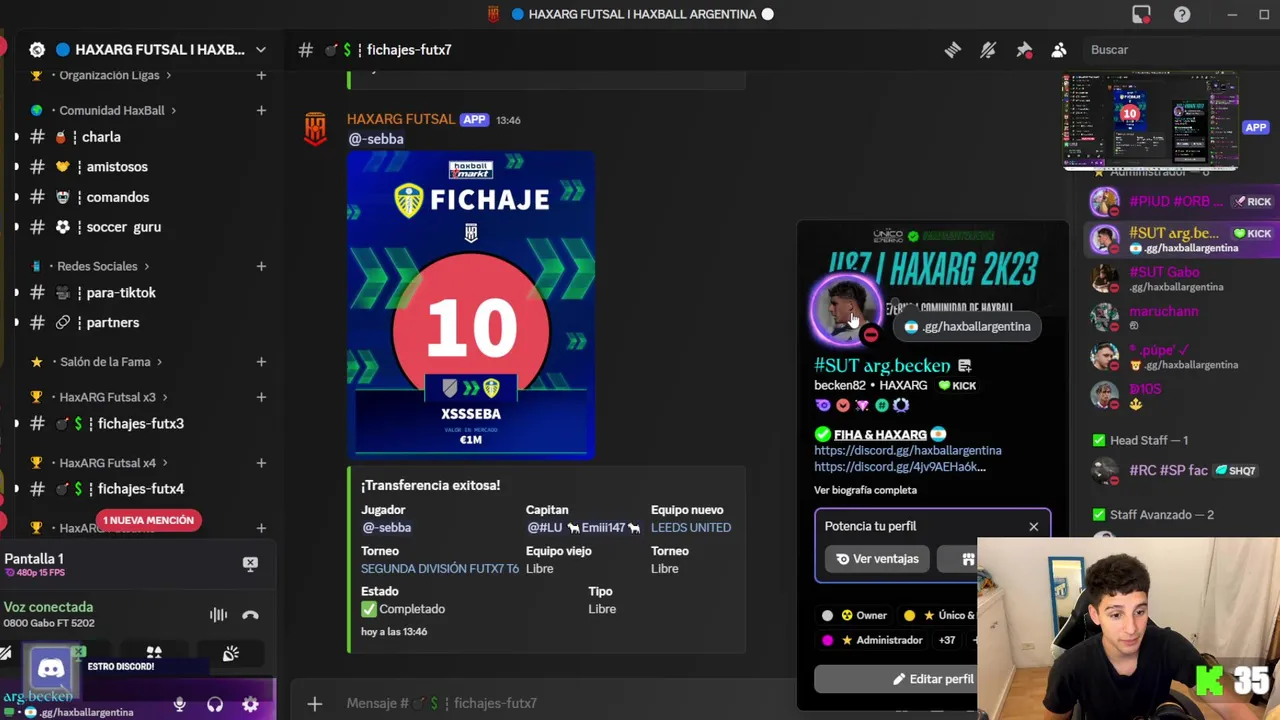Open user settings gear icon

(250, 704)
